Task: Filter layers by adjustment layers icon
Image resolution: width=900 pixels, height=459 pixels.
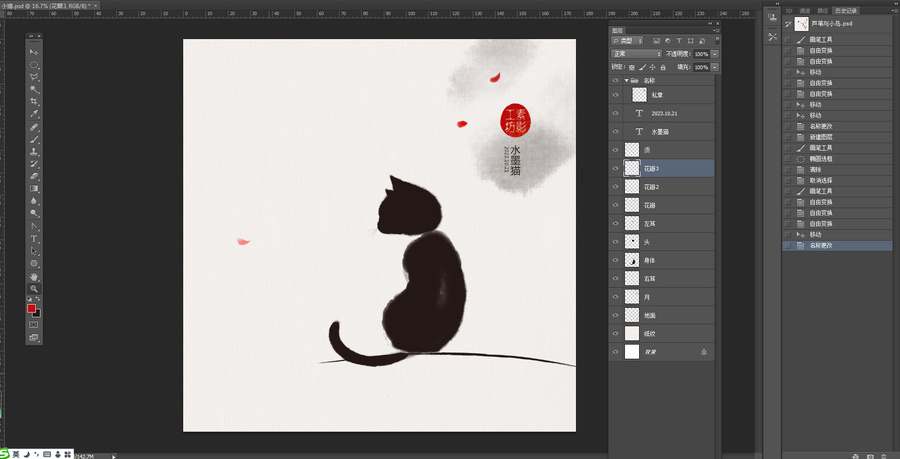Action: 668,41
